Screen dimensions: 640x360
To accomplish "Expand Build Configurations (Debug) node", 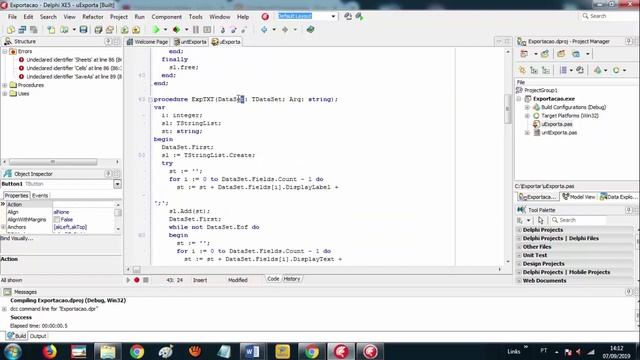I will (527, 107).
